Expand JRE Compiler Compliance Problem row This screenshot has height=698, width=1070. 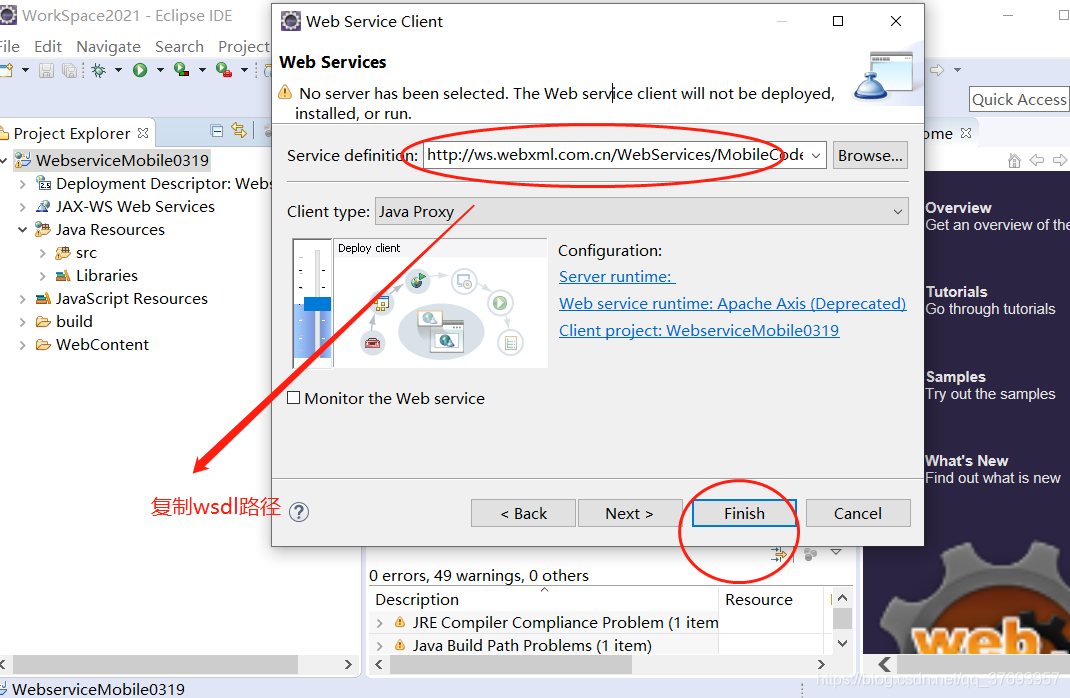point(380,623)
